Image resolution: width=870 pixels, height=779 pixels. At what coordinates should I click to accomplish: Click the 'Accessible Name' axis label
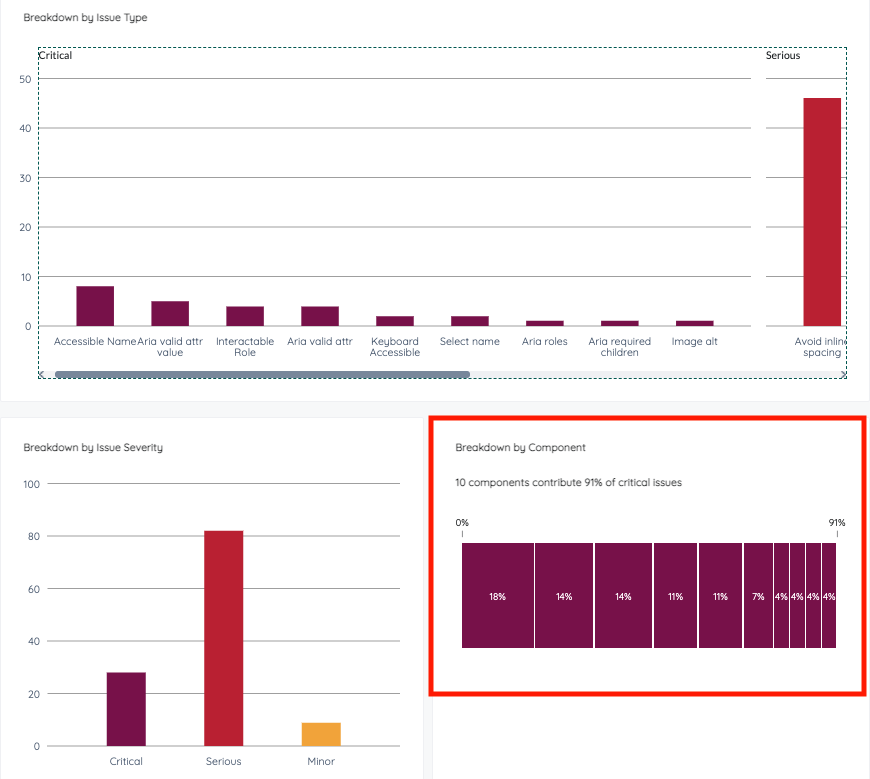(x=95, y=341)
